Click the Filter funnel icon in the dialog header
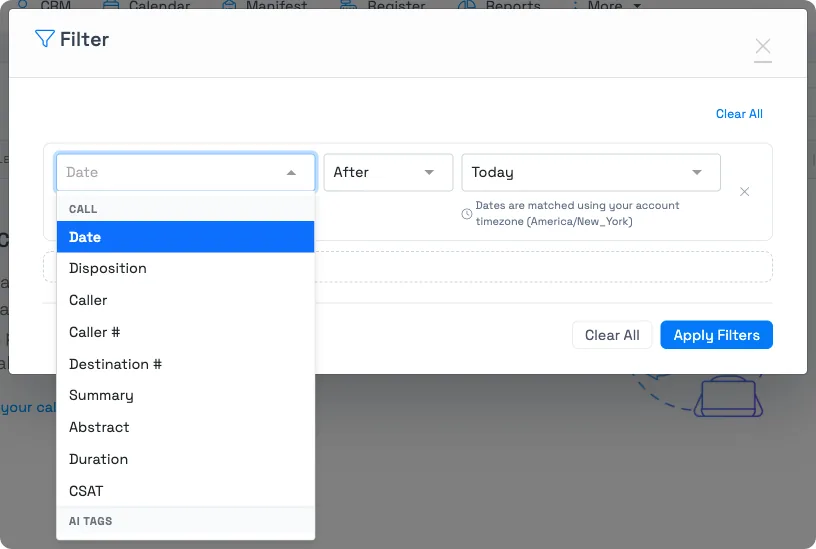 coord(44,39)
